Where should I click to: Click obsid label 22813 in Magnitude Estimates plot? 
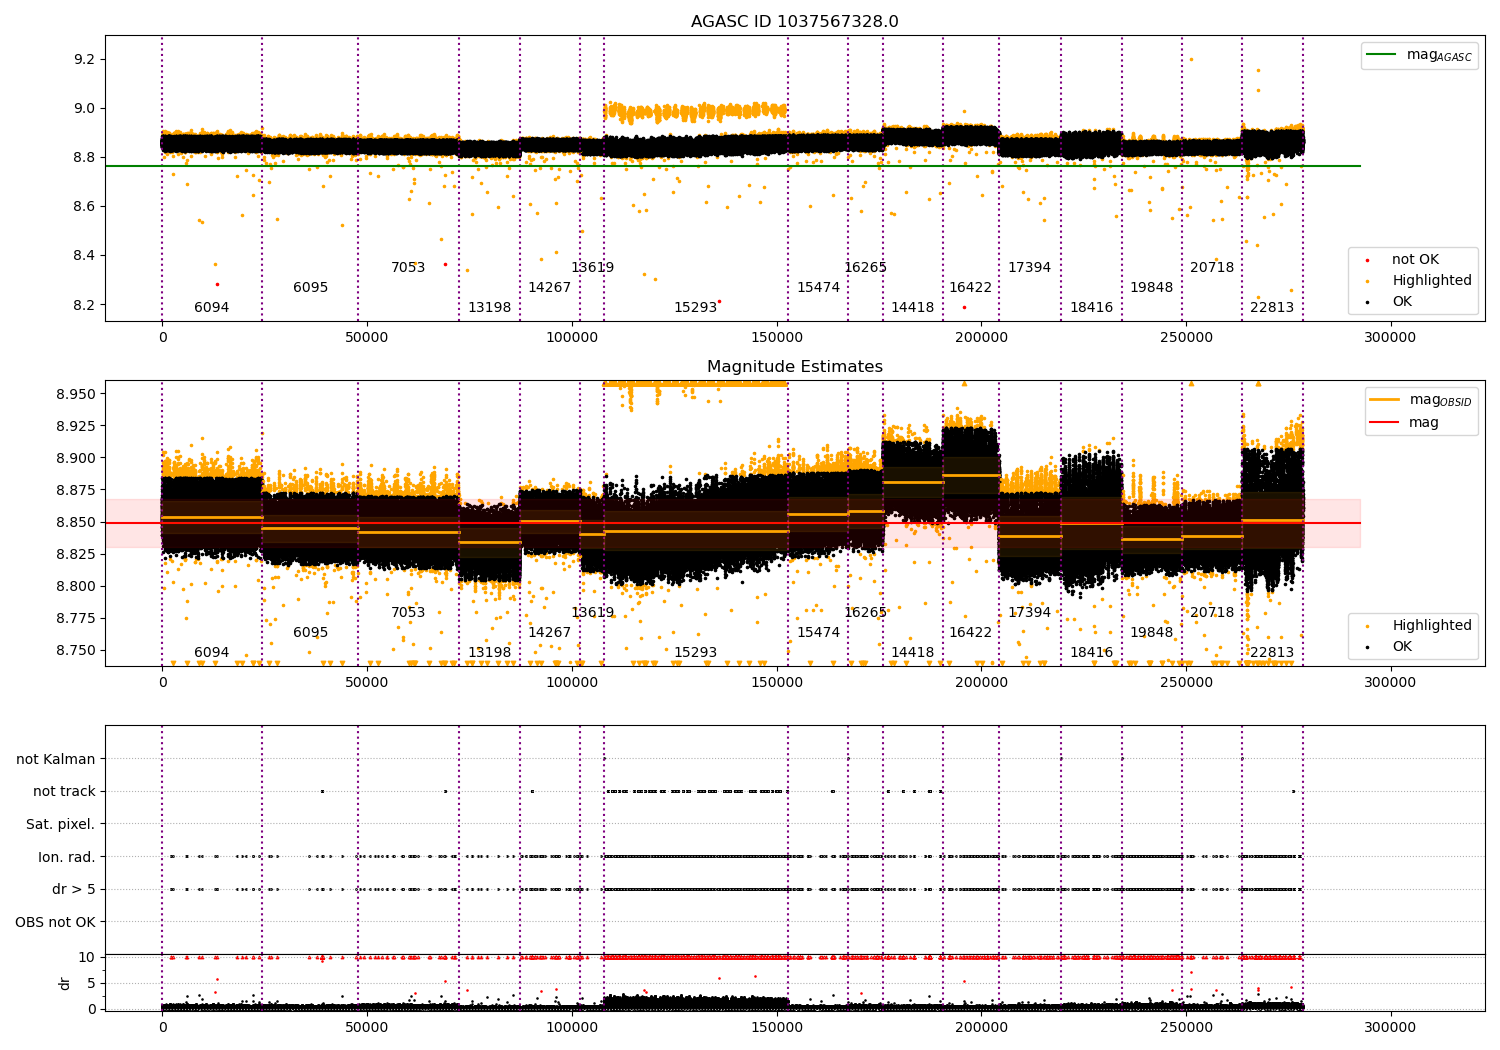point(1272,653)
